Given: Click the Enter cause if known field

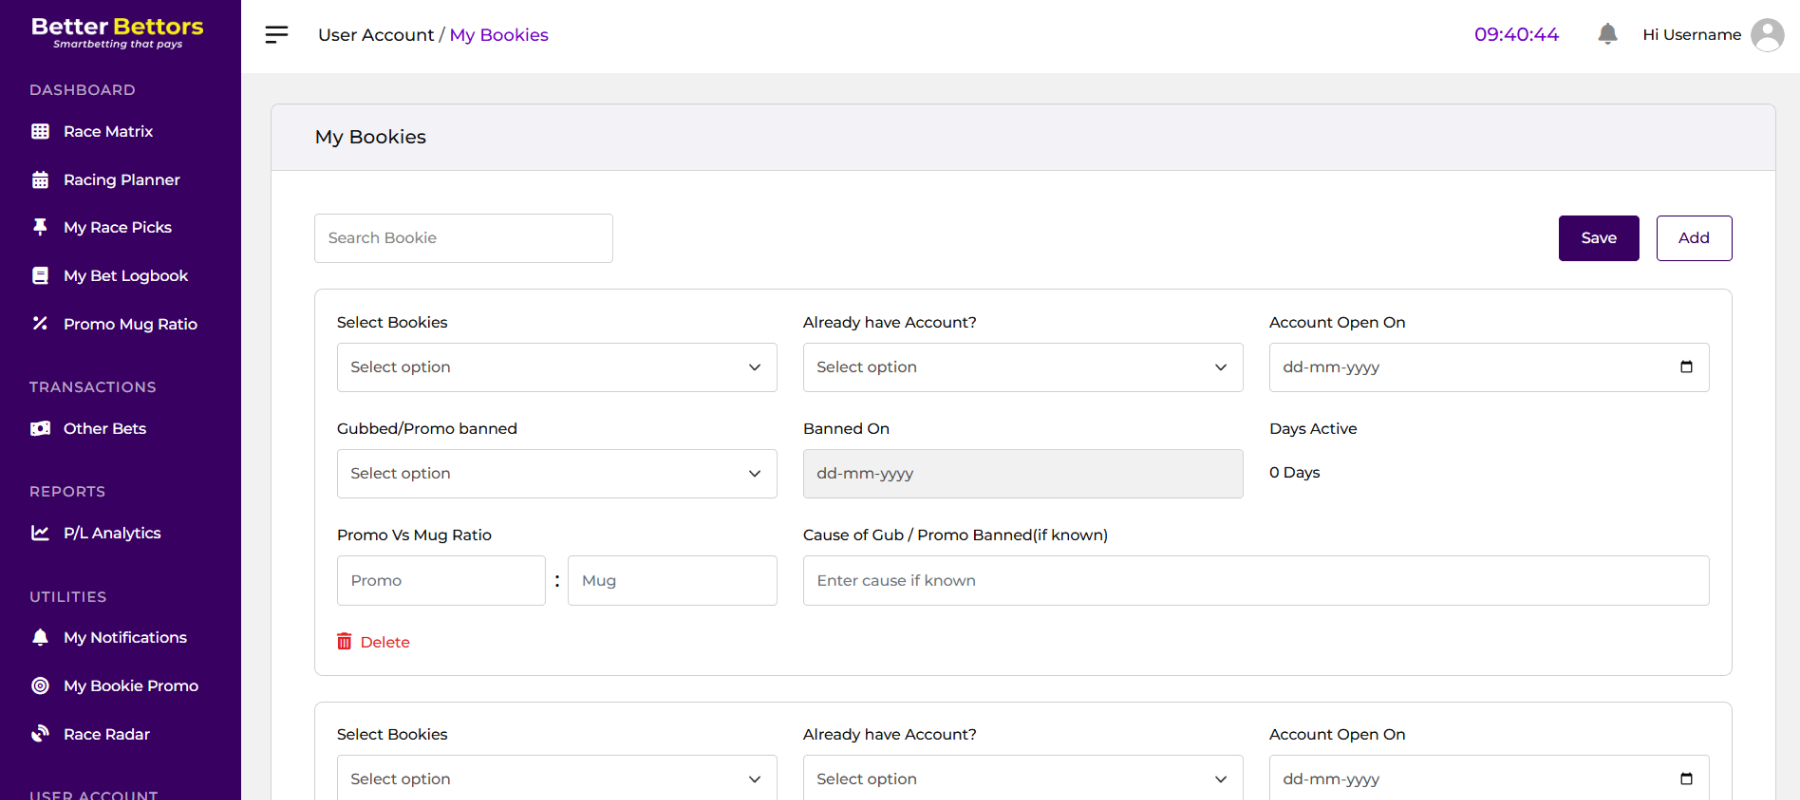Looking at the screenshot, I should (1255, 581).
